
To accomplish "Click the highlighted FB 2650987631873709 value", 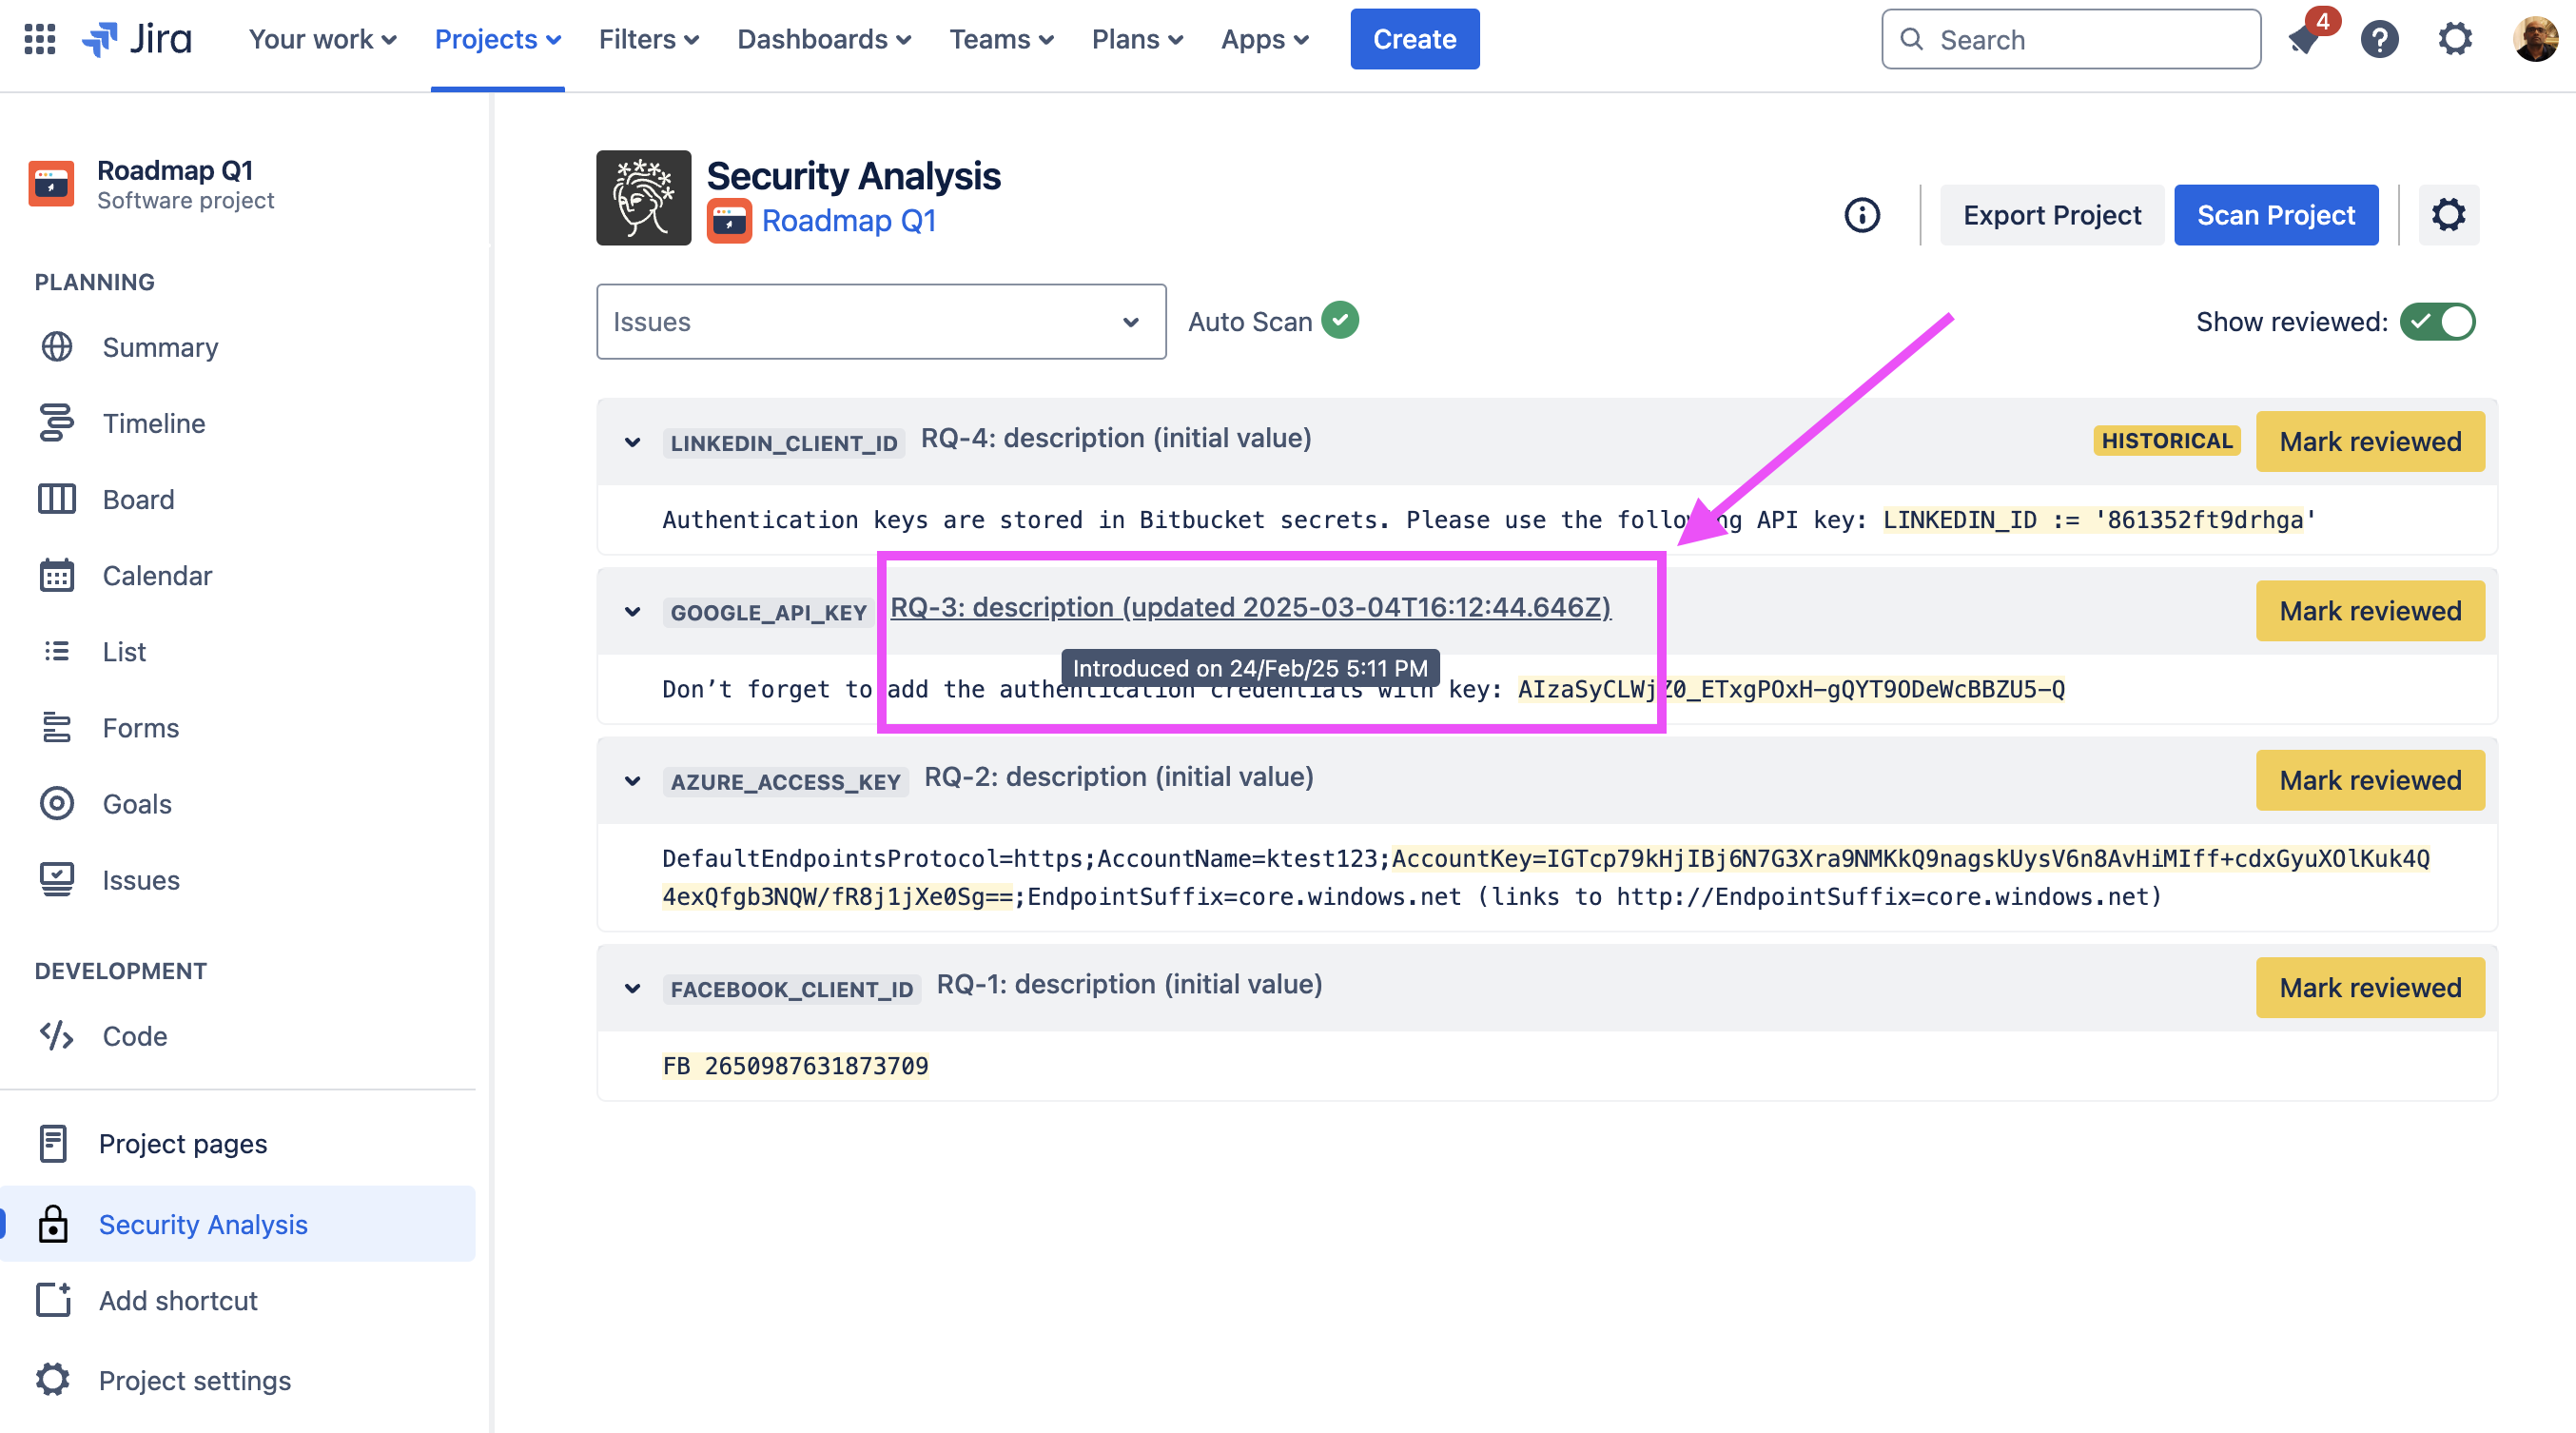I will (795, 1065).
